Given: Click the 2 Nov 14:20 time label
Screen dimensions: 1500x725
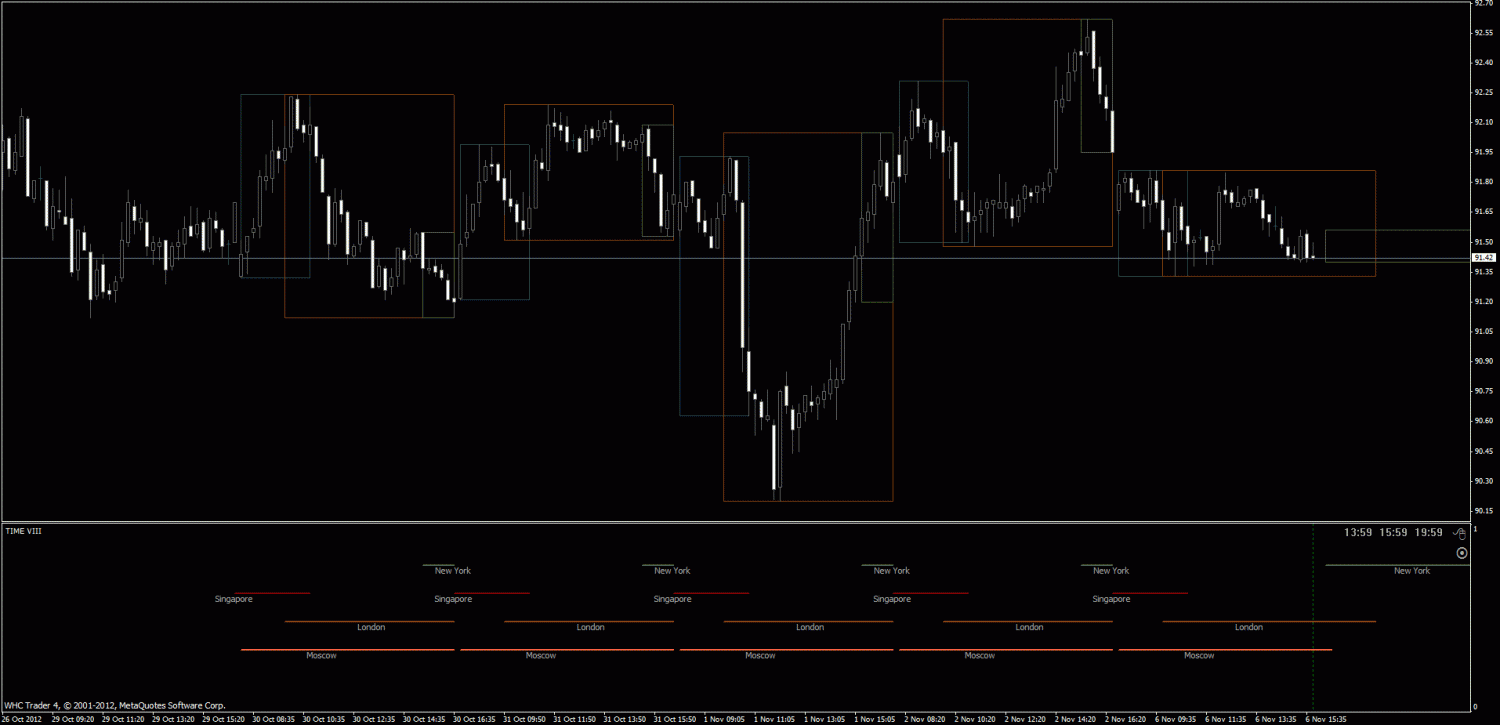Looking at the screenshot, I should [x=1075, y=719].
